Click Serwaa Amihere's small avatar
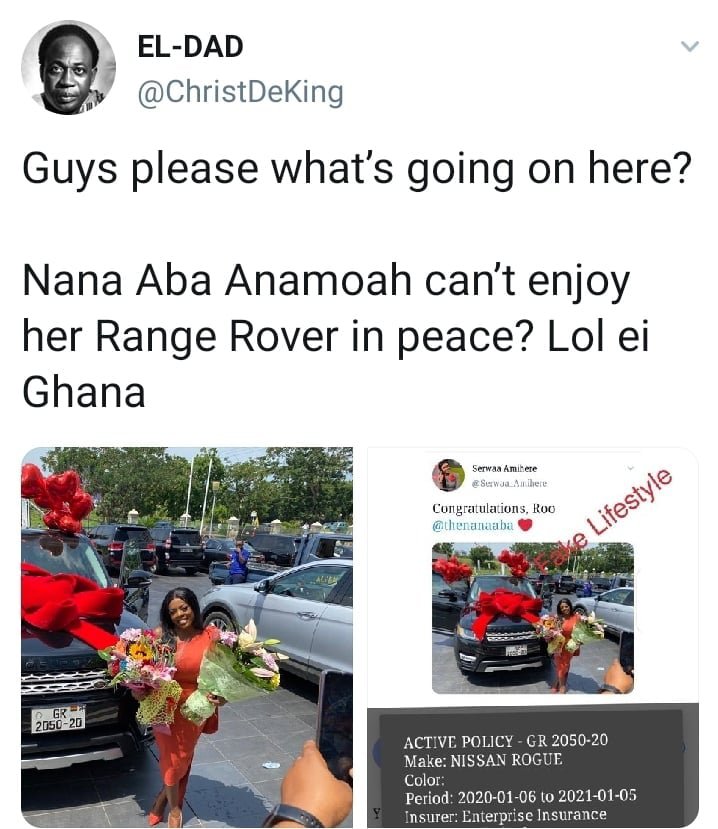 pyautogui.click(x=448, y=474)
